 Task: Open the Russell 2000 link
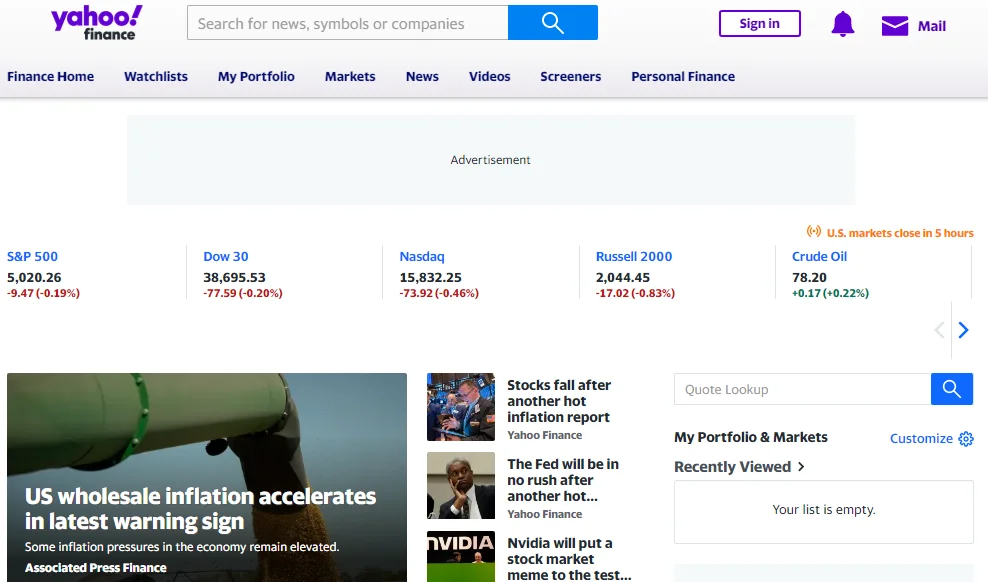coord(634,256)
